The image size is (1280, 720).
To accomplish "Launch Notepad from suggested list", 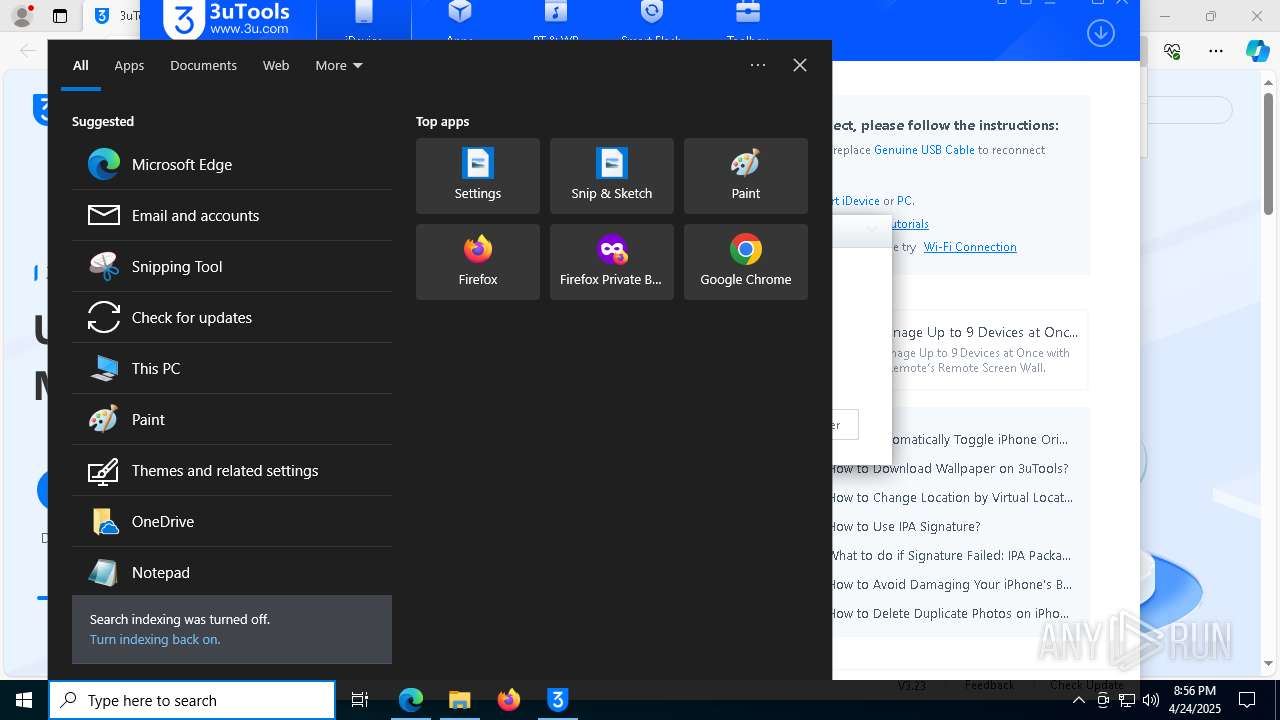I will [x=232, y=572].
